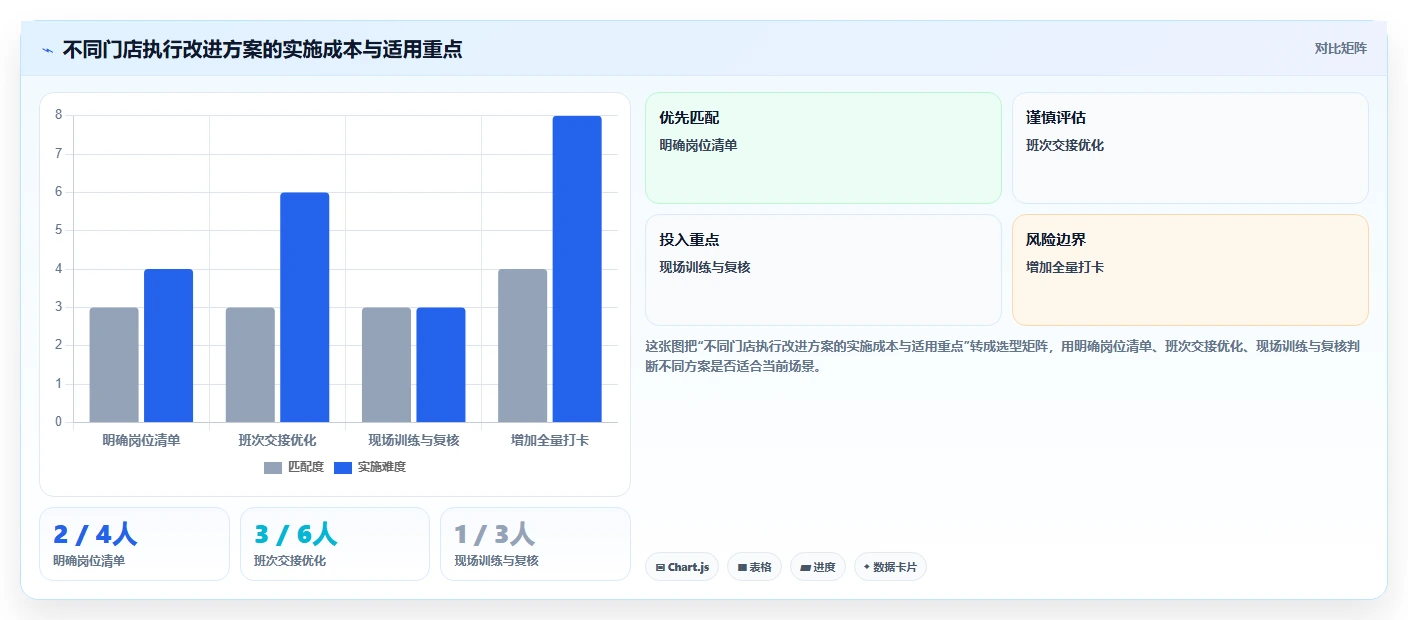Click the 3 / 6人 stat card
1408x620 pixels.
(x=335, y=544)
